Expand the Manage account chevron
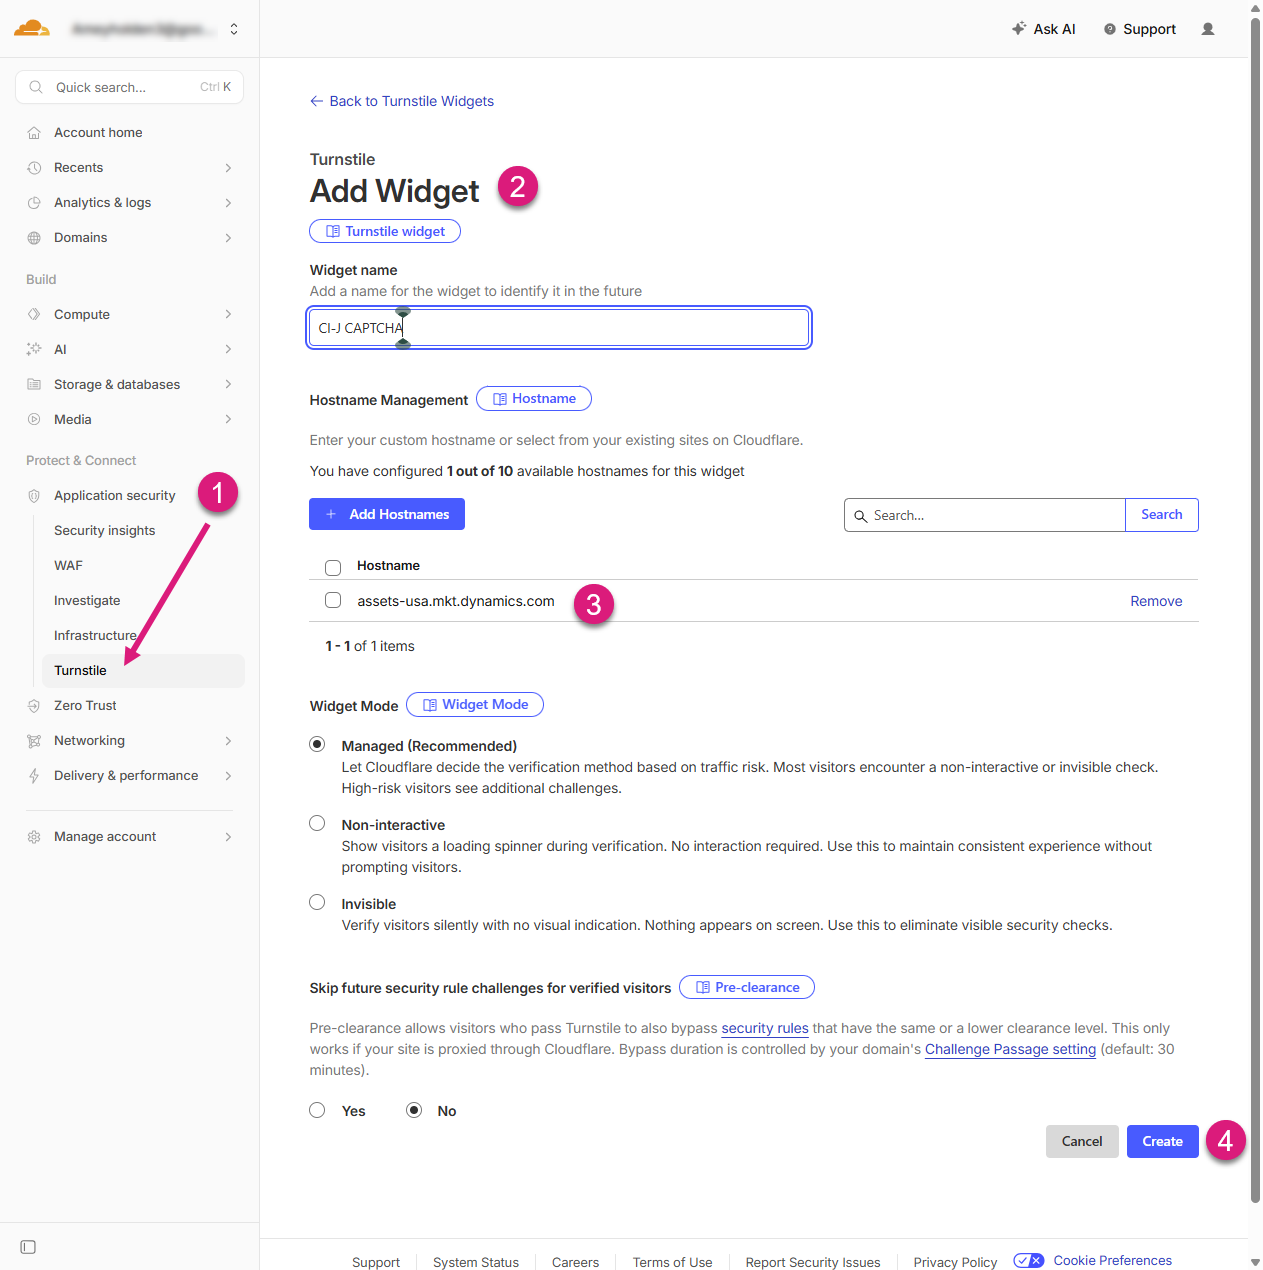This screenshot has height=1270, width=1263. (228, 837)
